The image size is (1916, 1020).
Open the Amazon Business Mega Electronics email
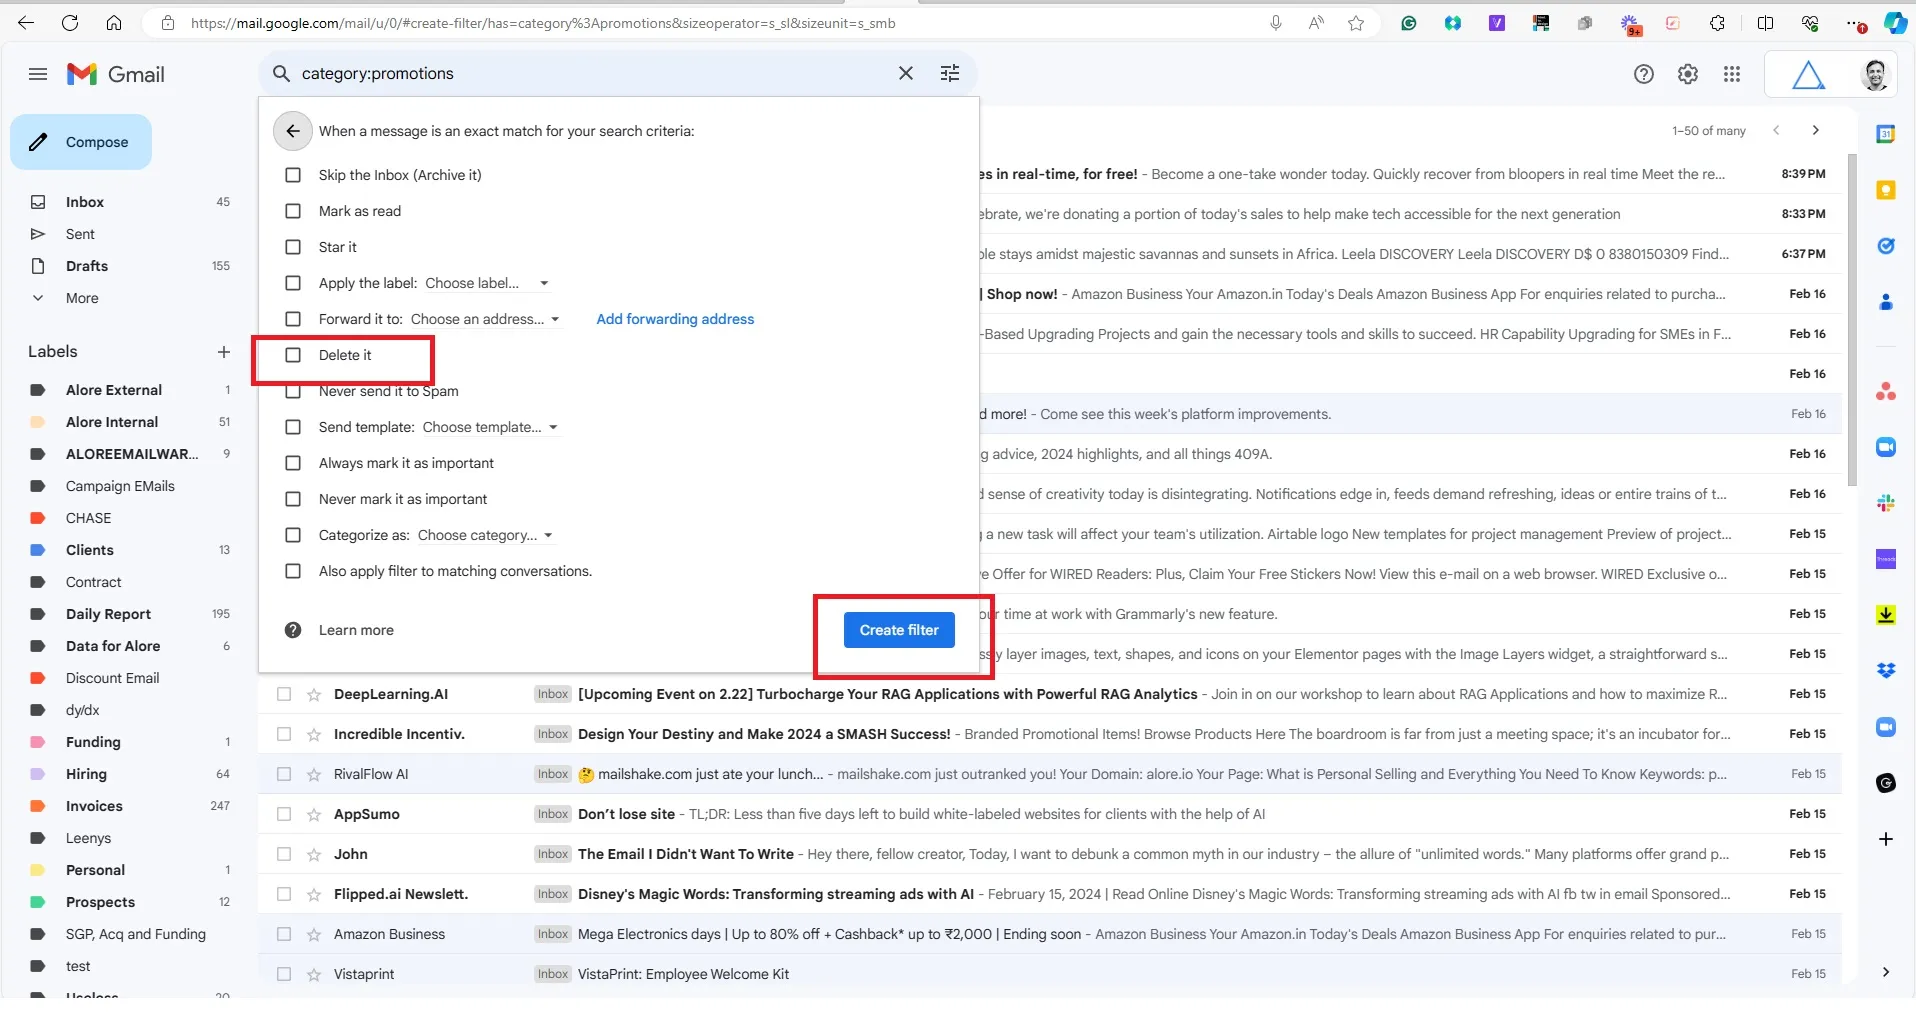(x=1050, y=934)
